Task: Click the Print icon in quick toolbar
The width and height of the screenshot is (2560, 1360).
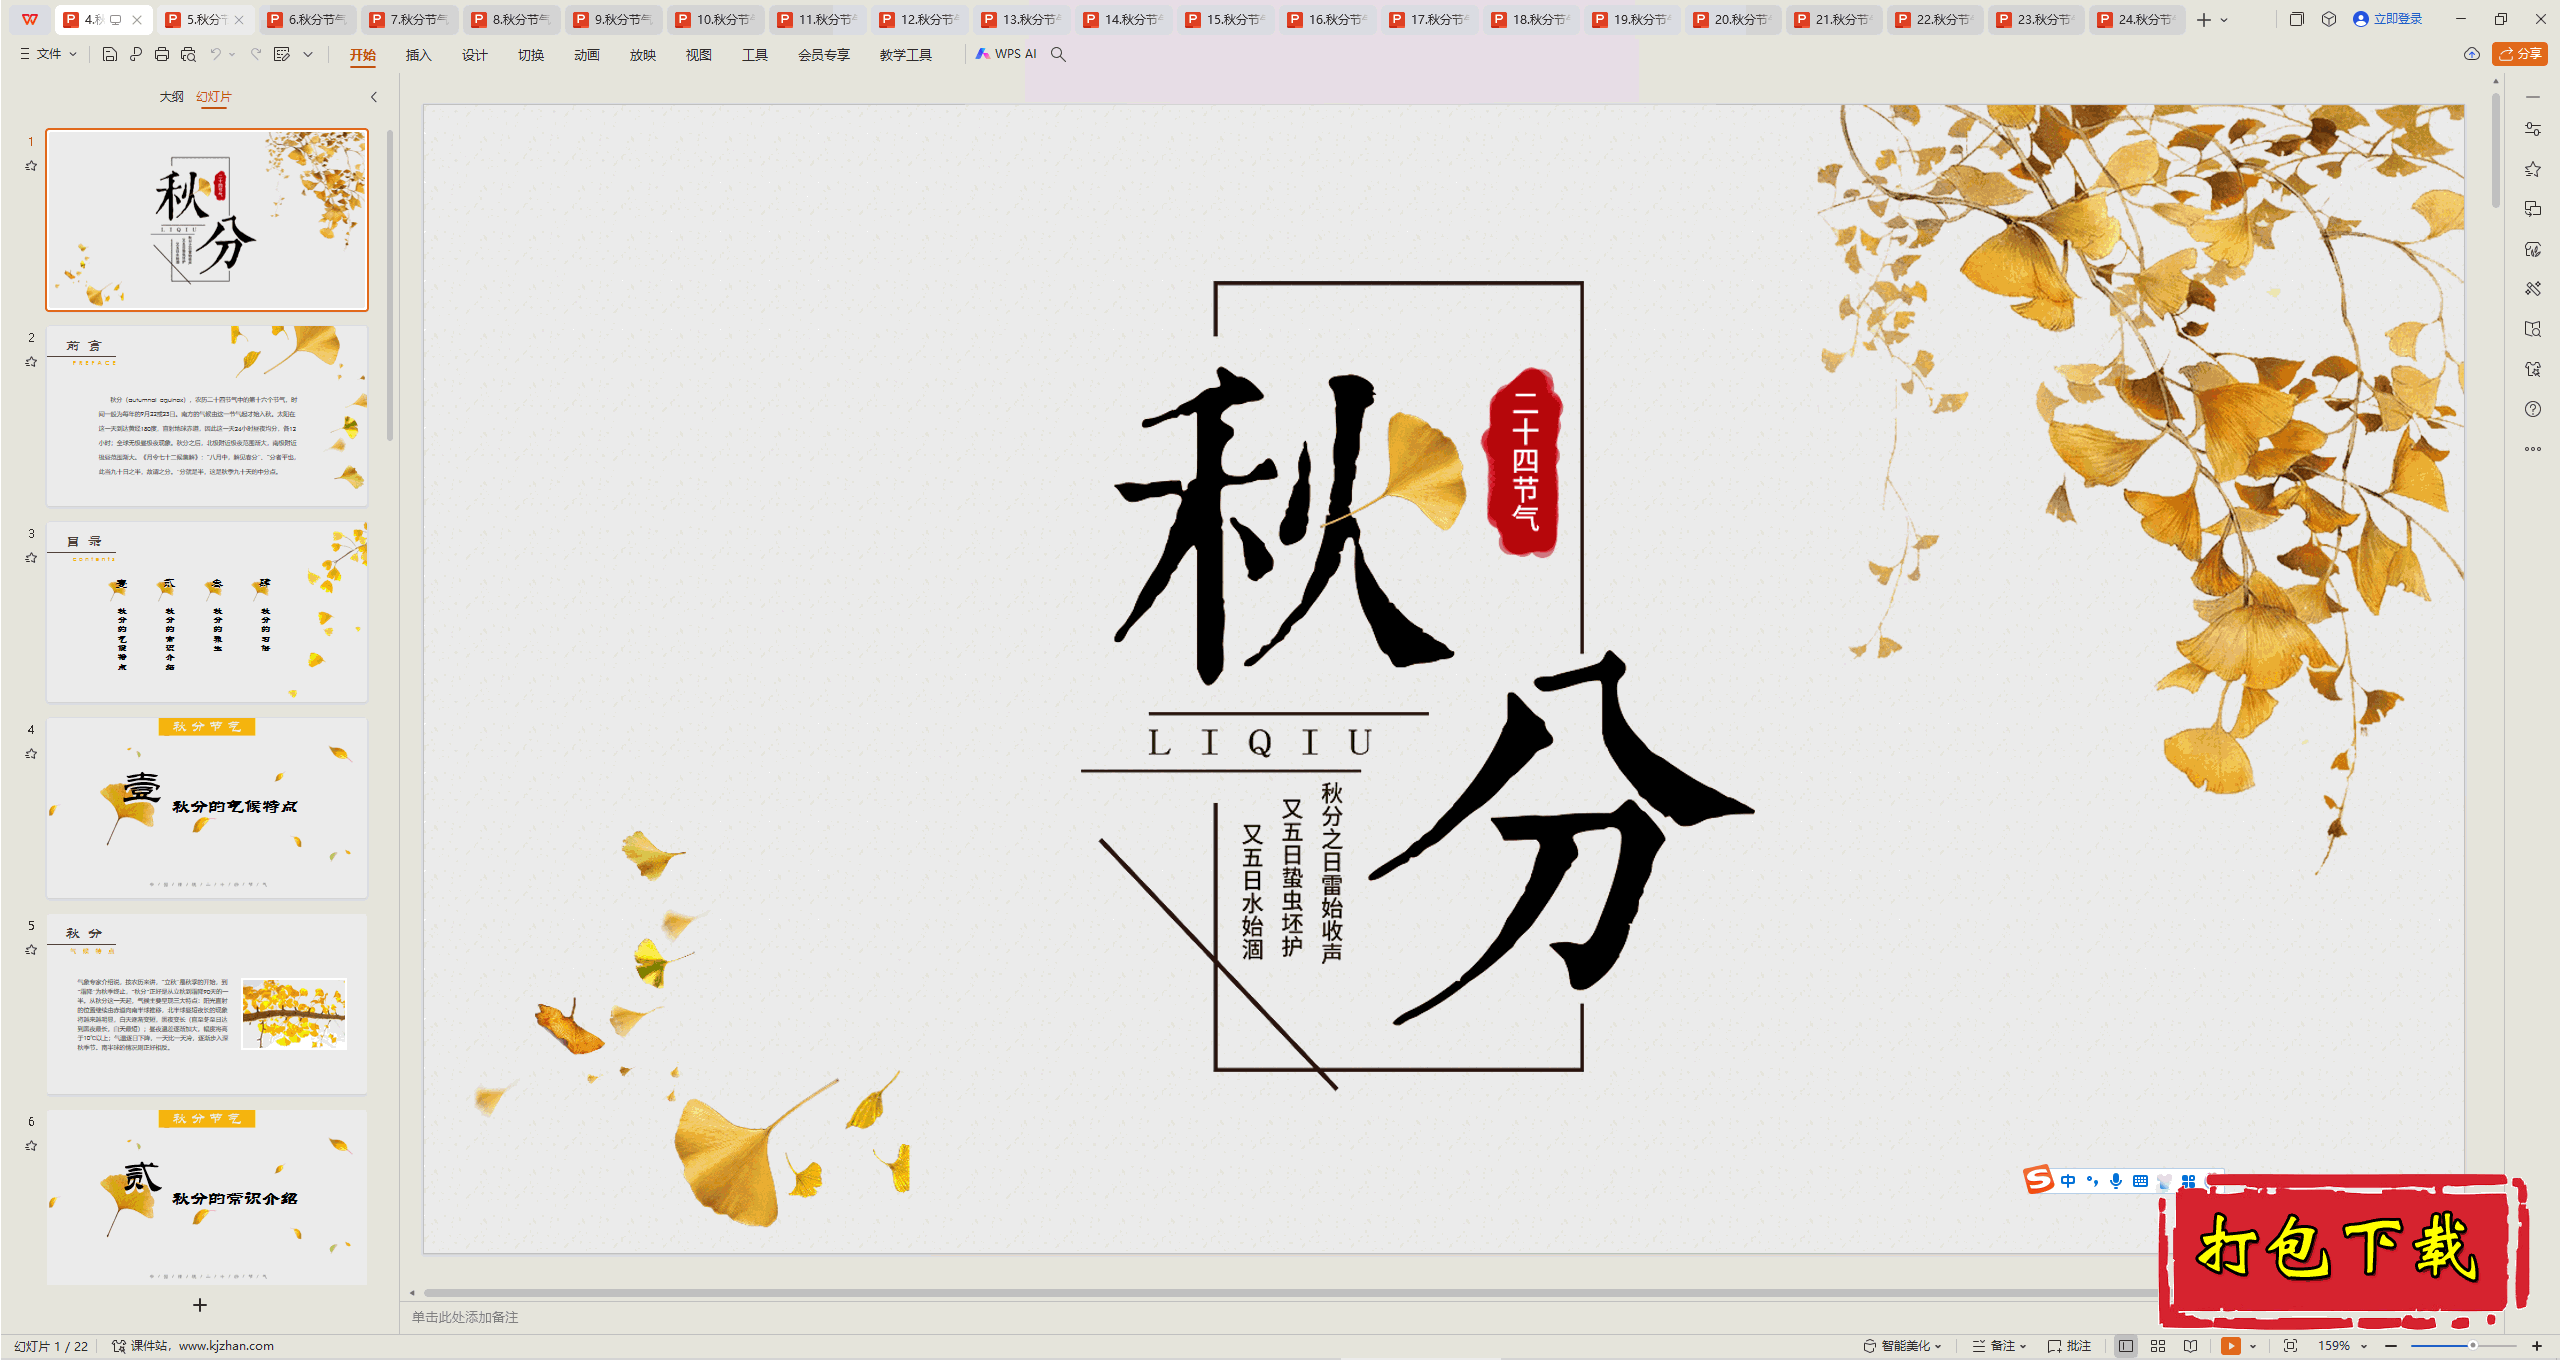Action: pos(162,54)
